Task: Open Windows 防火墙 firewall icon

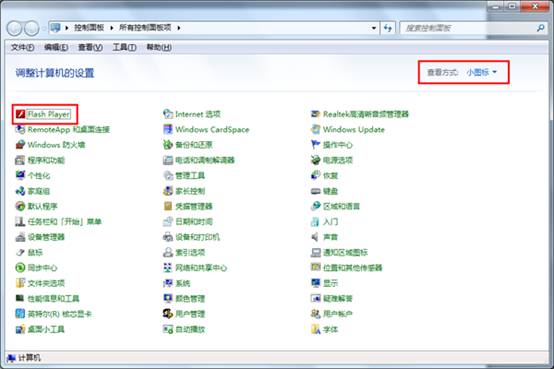Action: pos(20,145)
